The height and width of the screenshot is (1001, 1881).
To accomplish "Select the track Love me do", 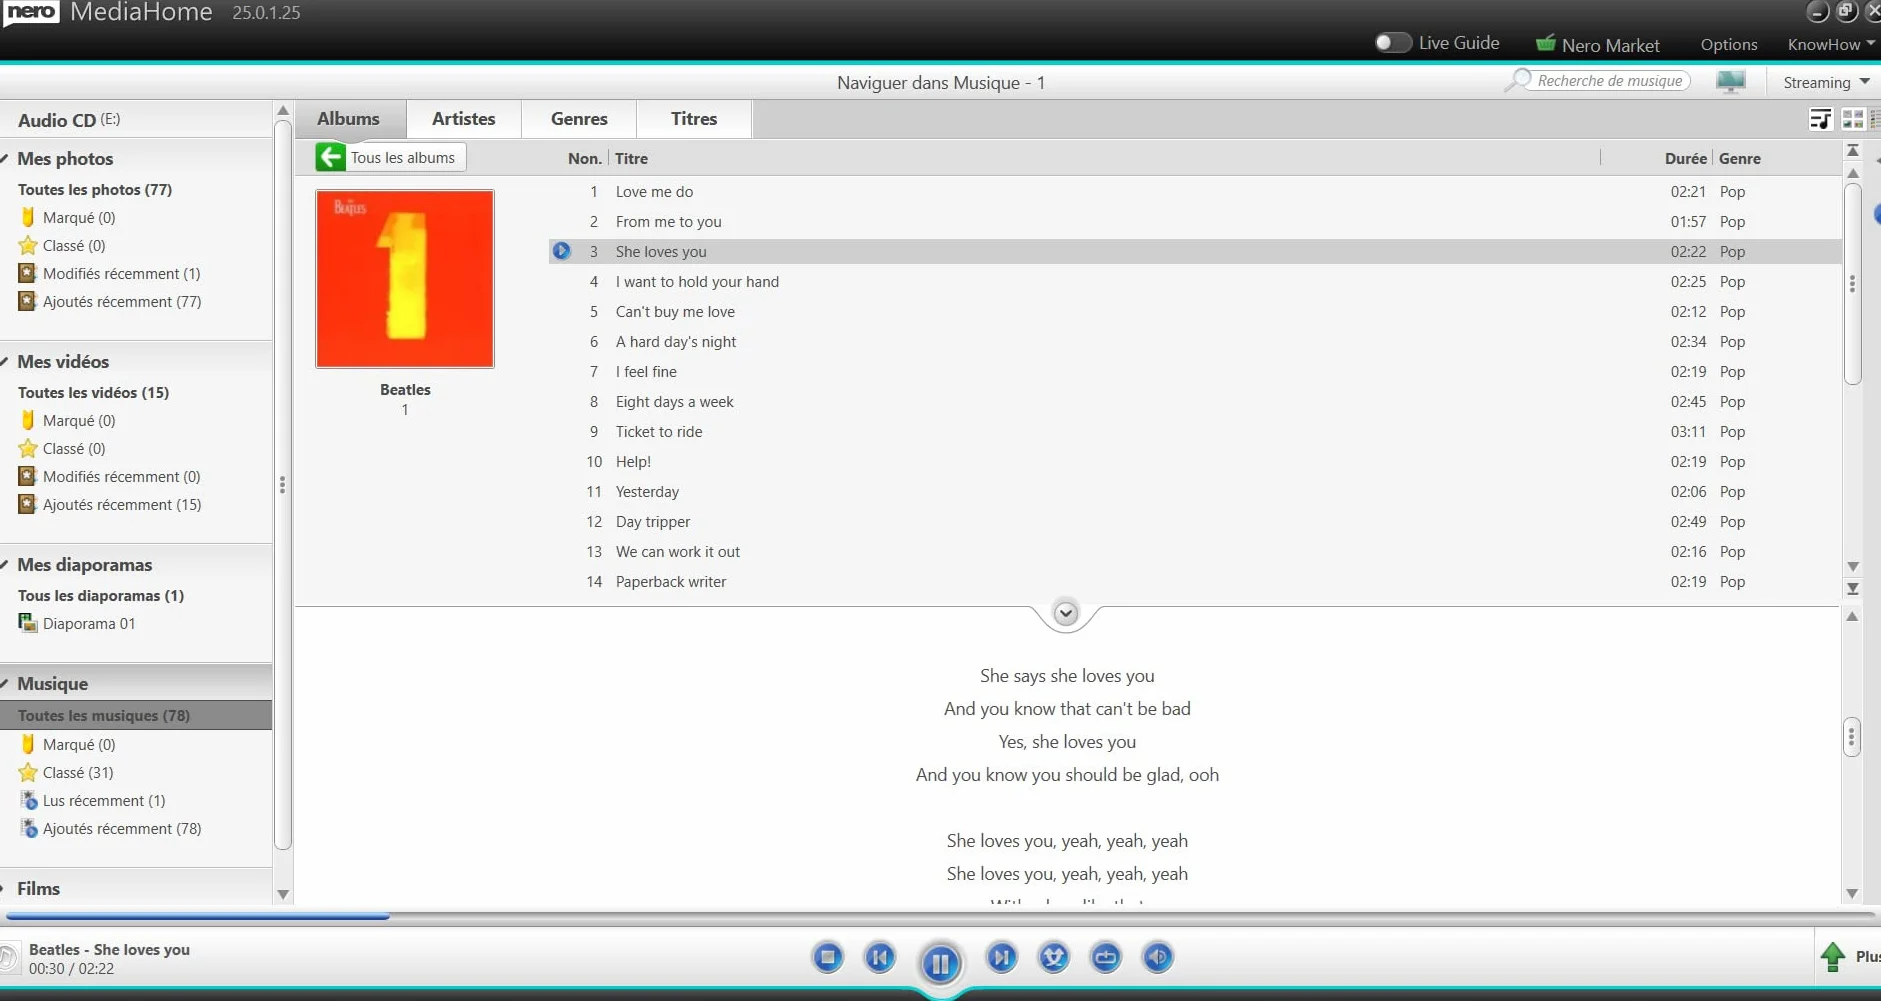I will point(1195,191).
